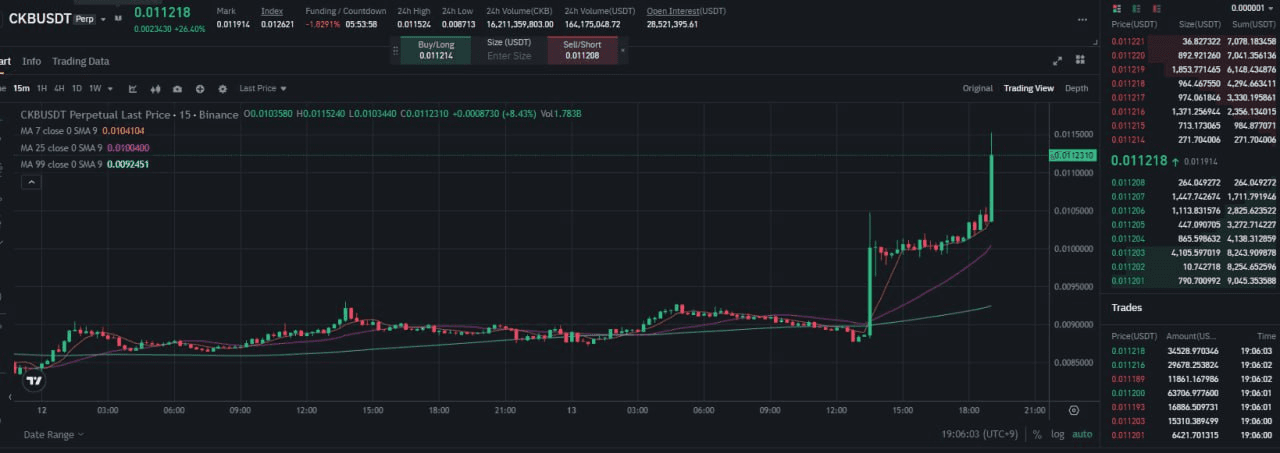Viewport: 1280px width, 453px height.
Task: Click current price label on price axis
Action: click(1073, 155)
